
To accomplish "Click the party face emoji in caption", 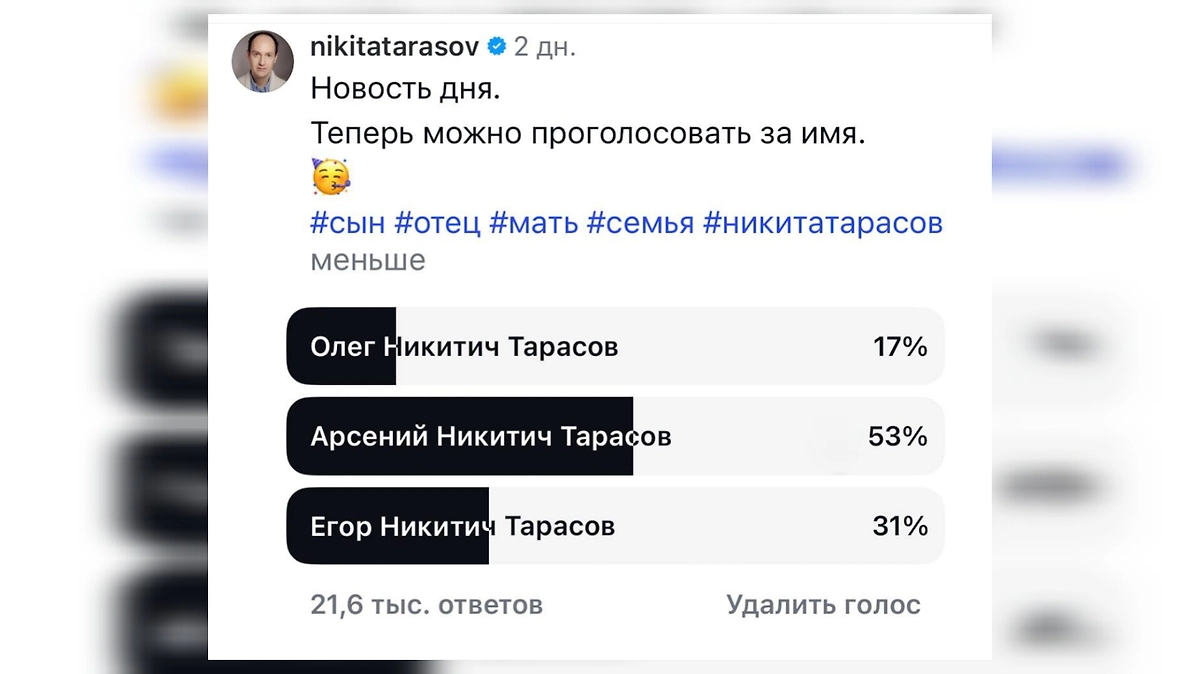I will click(x=329, y=176).
